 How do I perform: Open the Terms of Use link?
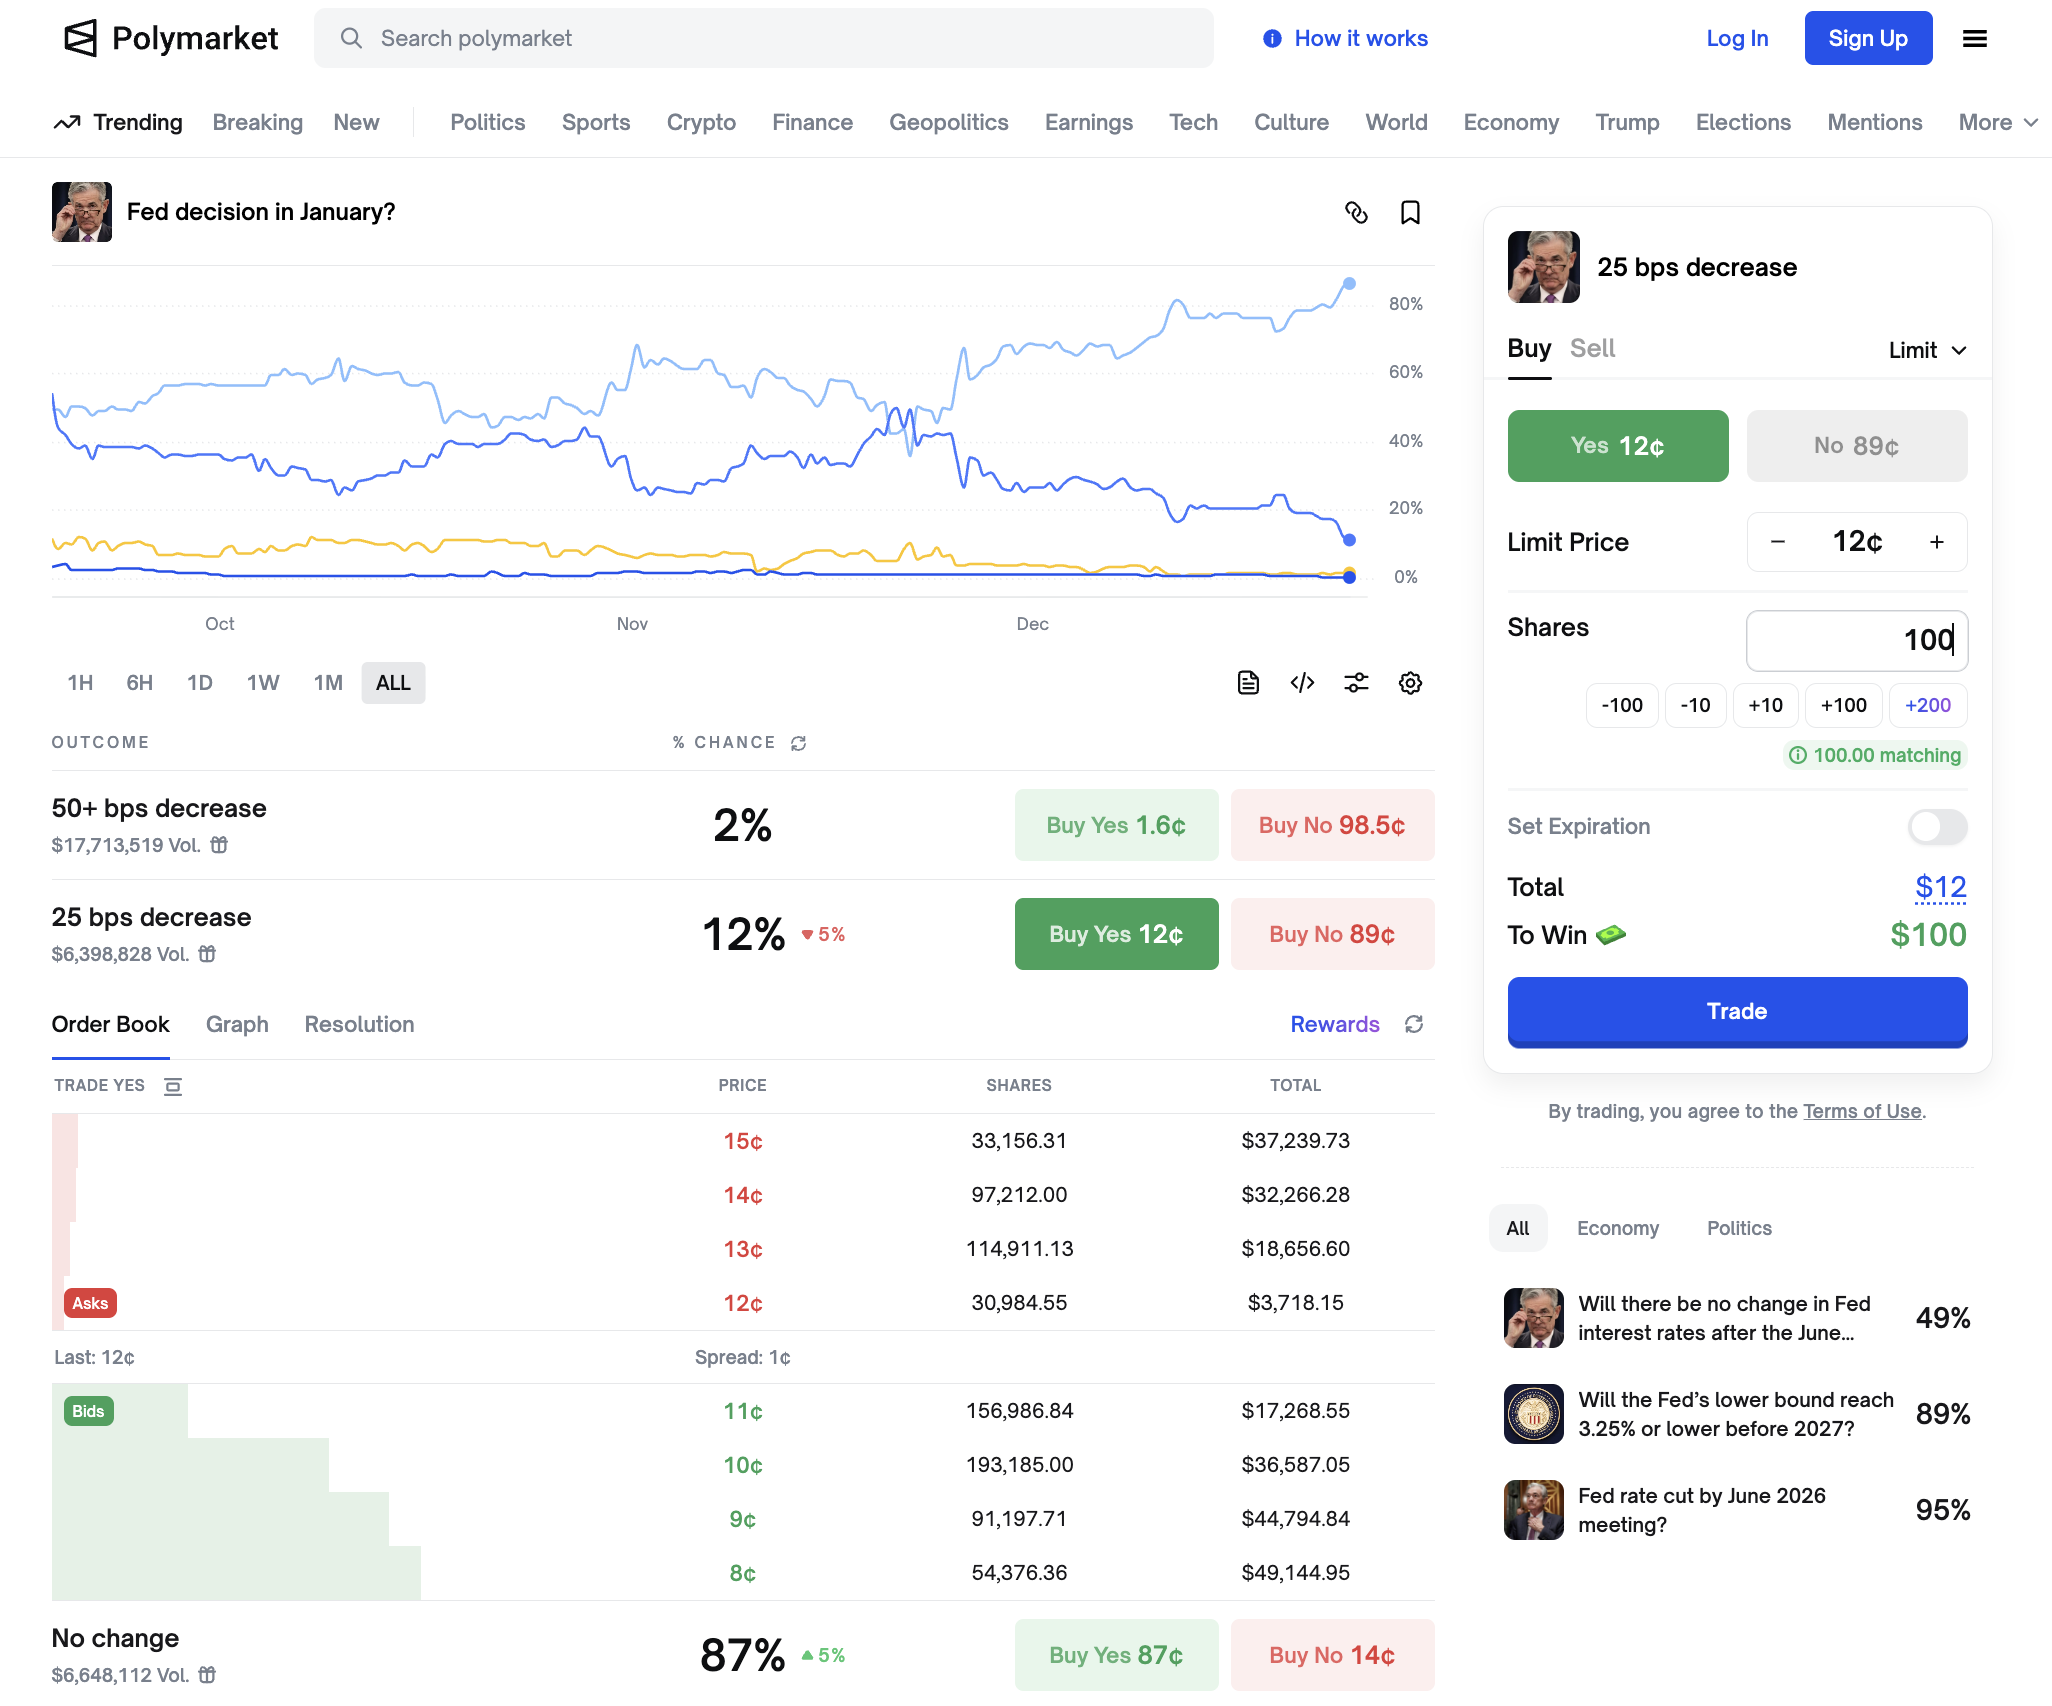click(x=1862, y=1111)
